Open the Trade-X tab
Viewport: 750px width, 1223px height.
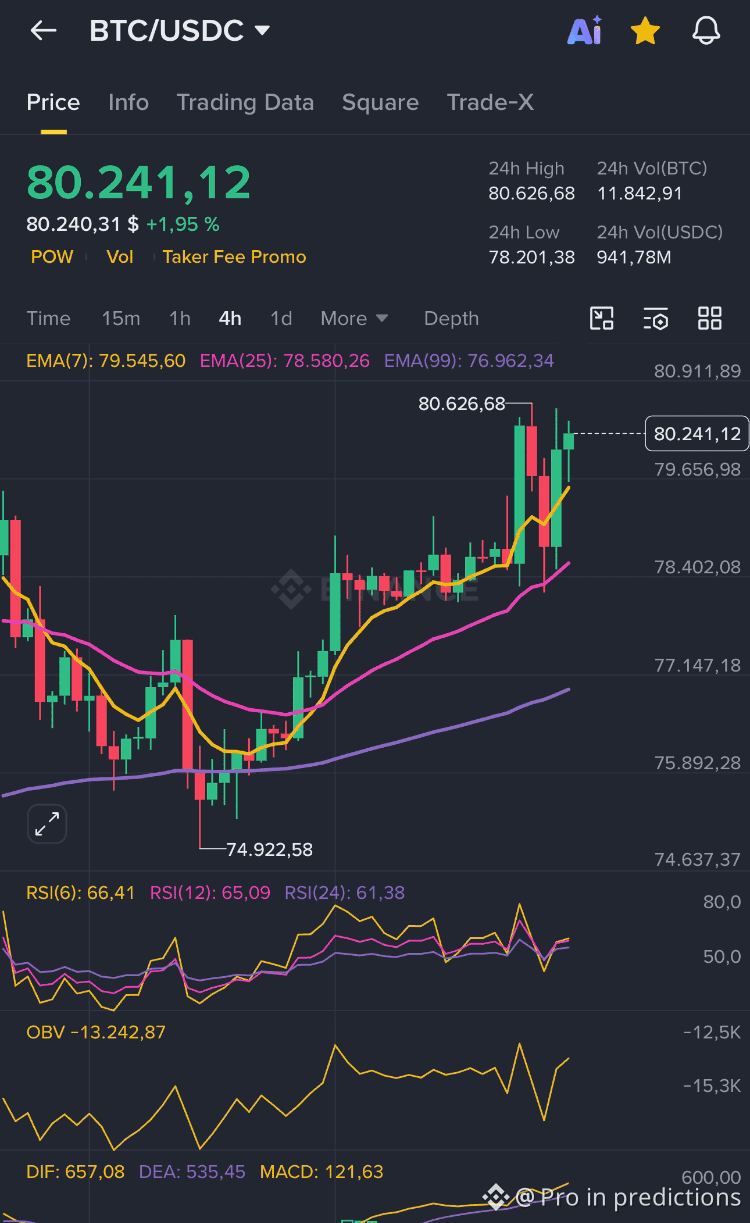point(490,102)
